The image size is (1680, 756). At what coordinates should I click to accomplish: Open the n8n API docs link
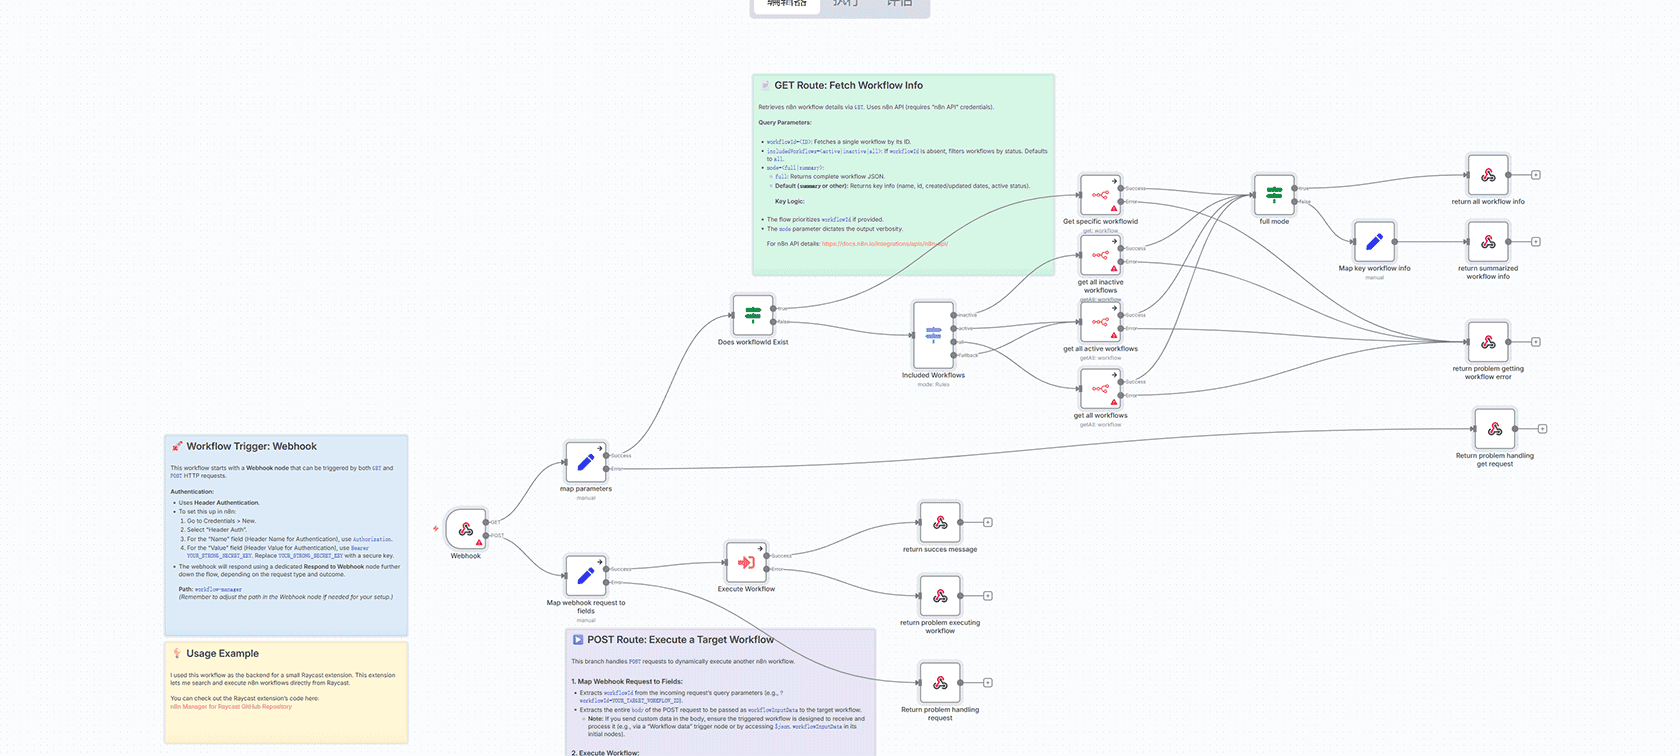884,244
